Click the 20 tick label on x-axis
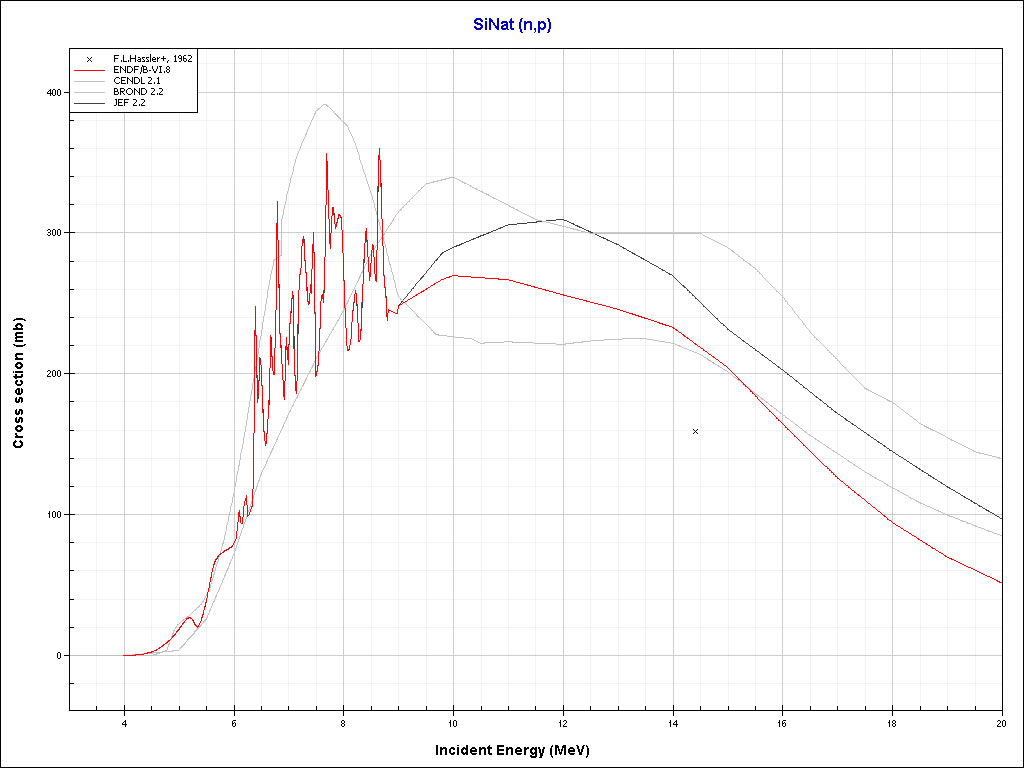 [x=1001, y=722]
